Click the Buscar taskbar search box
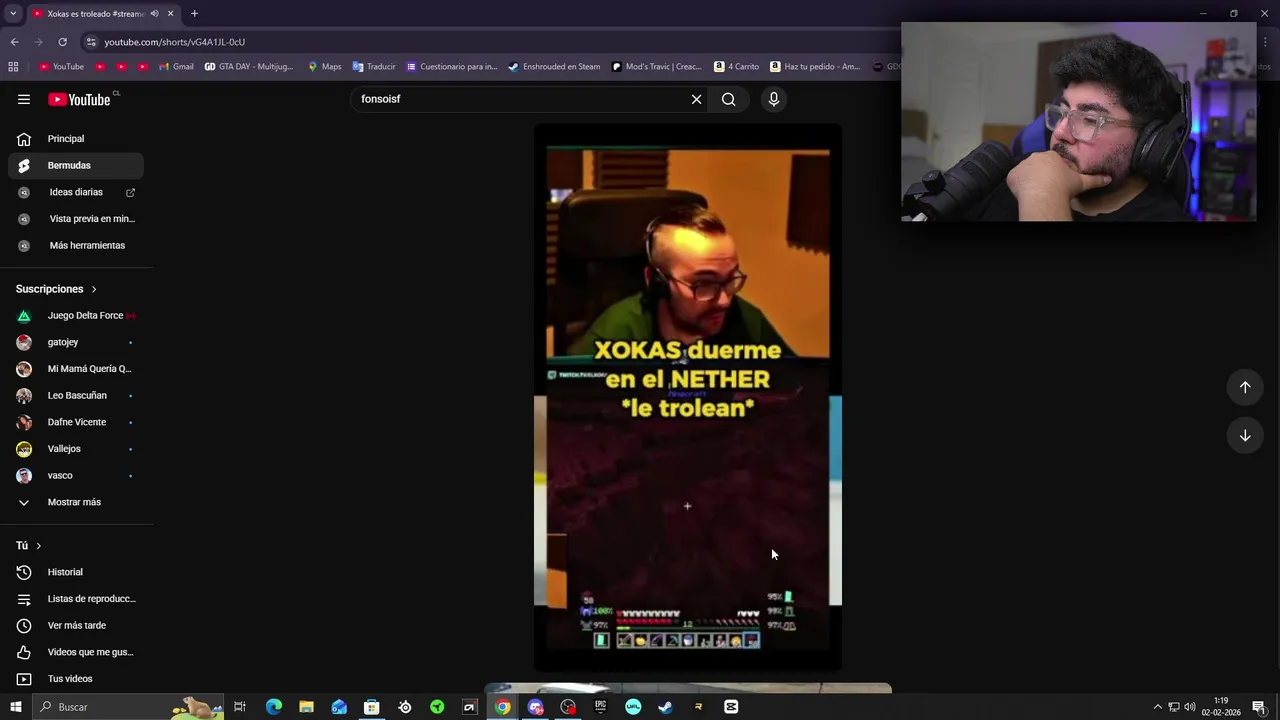This screenshot has height=720, width=1280. (130, 707)
